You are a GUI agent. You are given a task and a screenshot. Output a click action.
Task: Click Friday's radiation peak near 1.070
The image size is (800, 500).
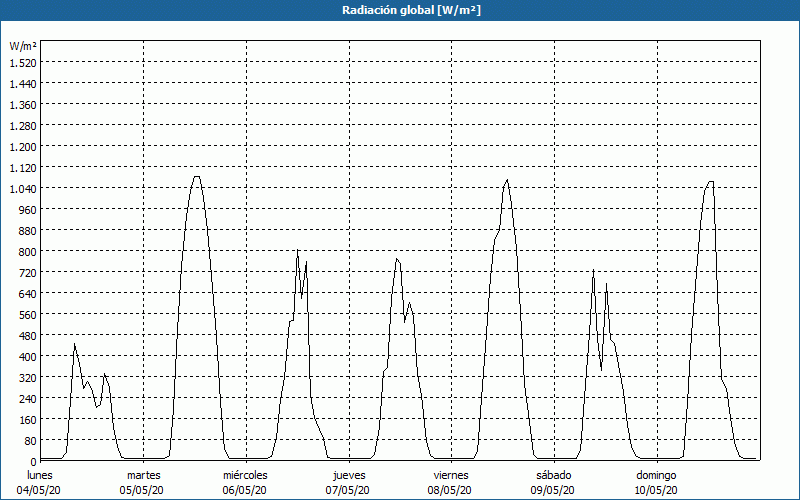507,180
